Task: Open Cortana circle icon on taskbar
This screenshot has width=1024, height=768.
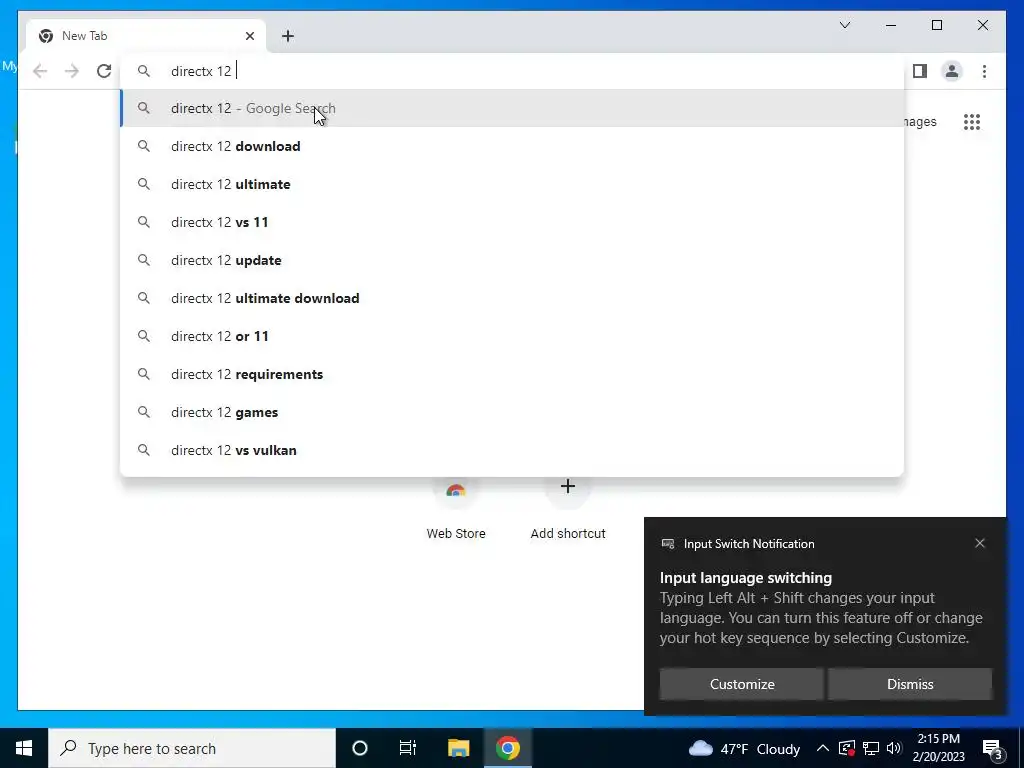Action: (x=360, y=748)
